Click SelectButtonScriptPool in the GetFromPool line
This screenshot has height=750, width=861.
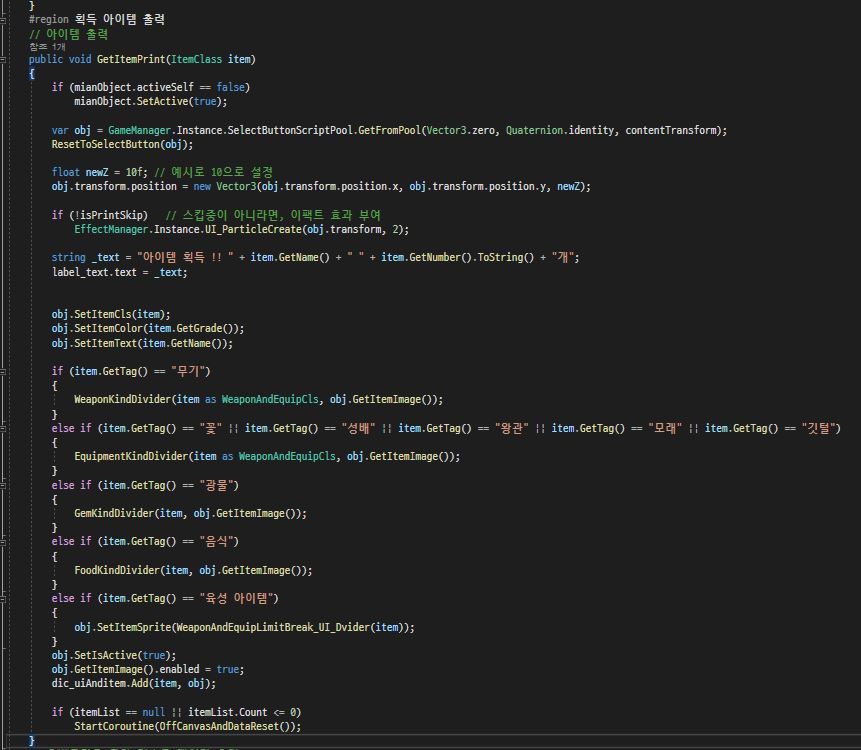tap(289, 131)
